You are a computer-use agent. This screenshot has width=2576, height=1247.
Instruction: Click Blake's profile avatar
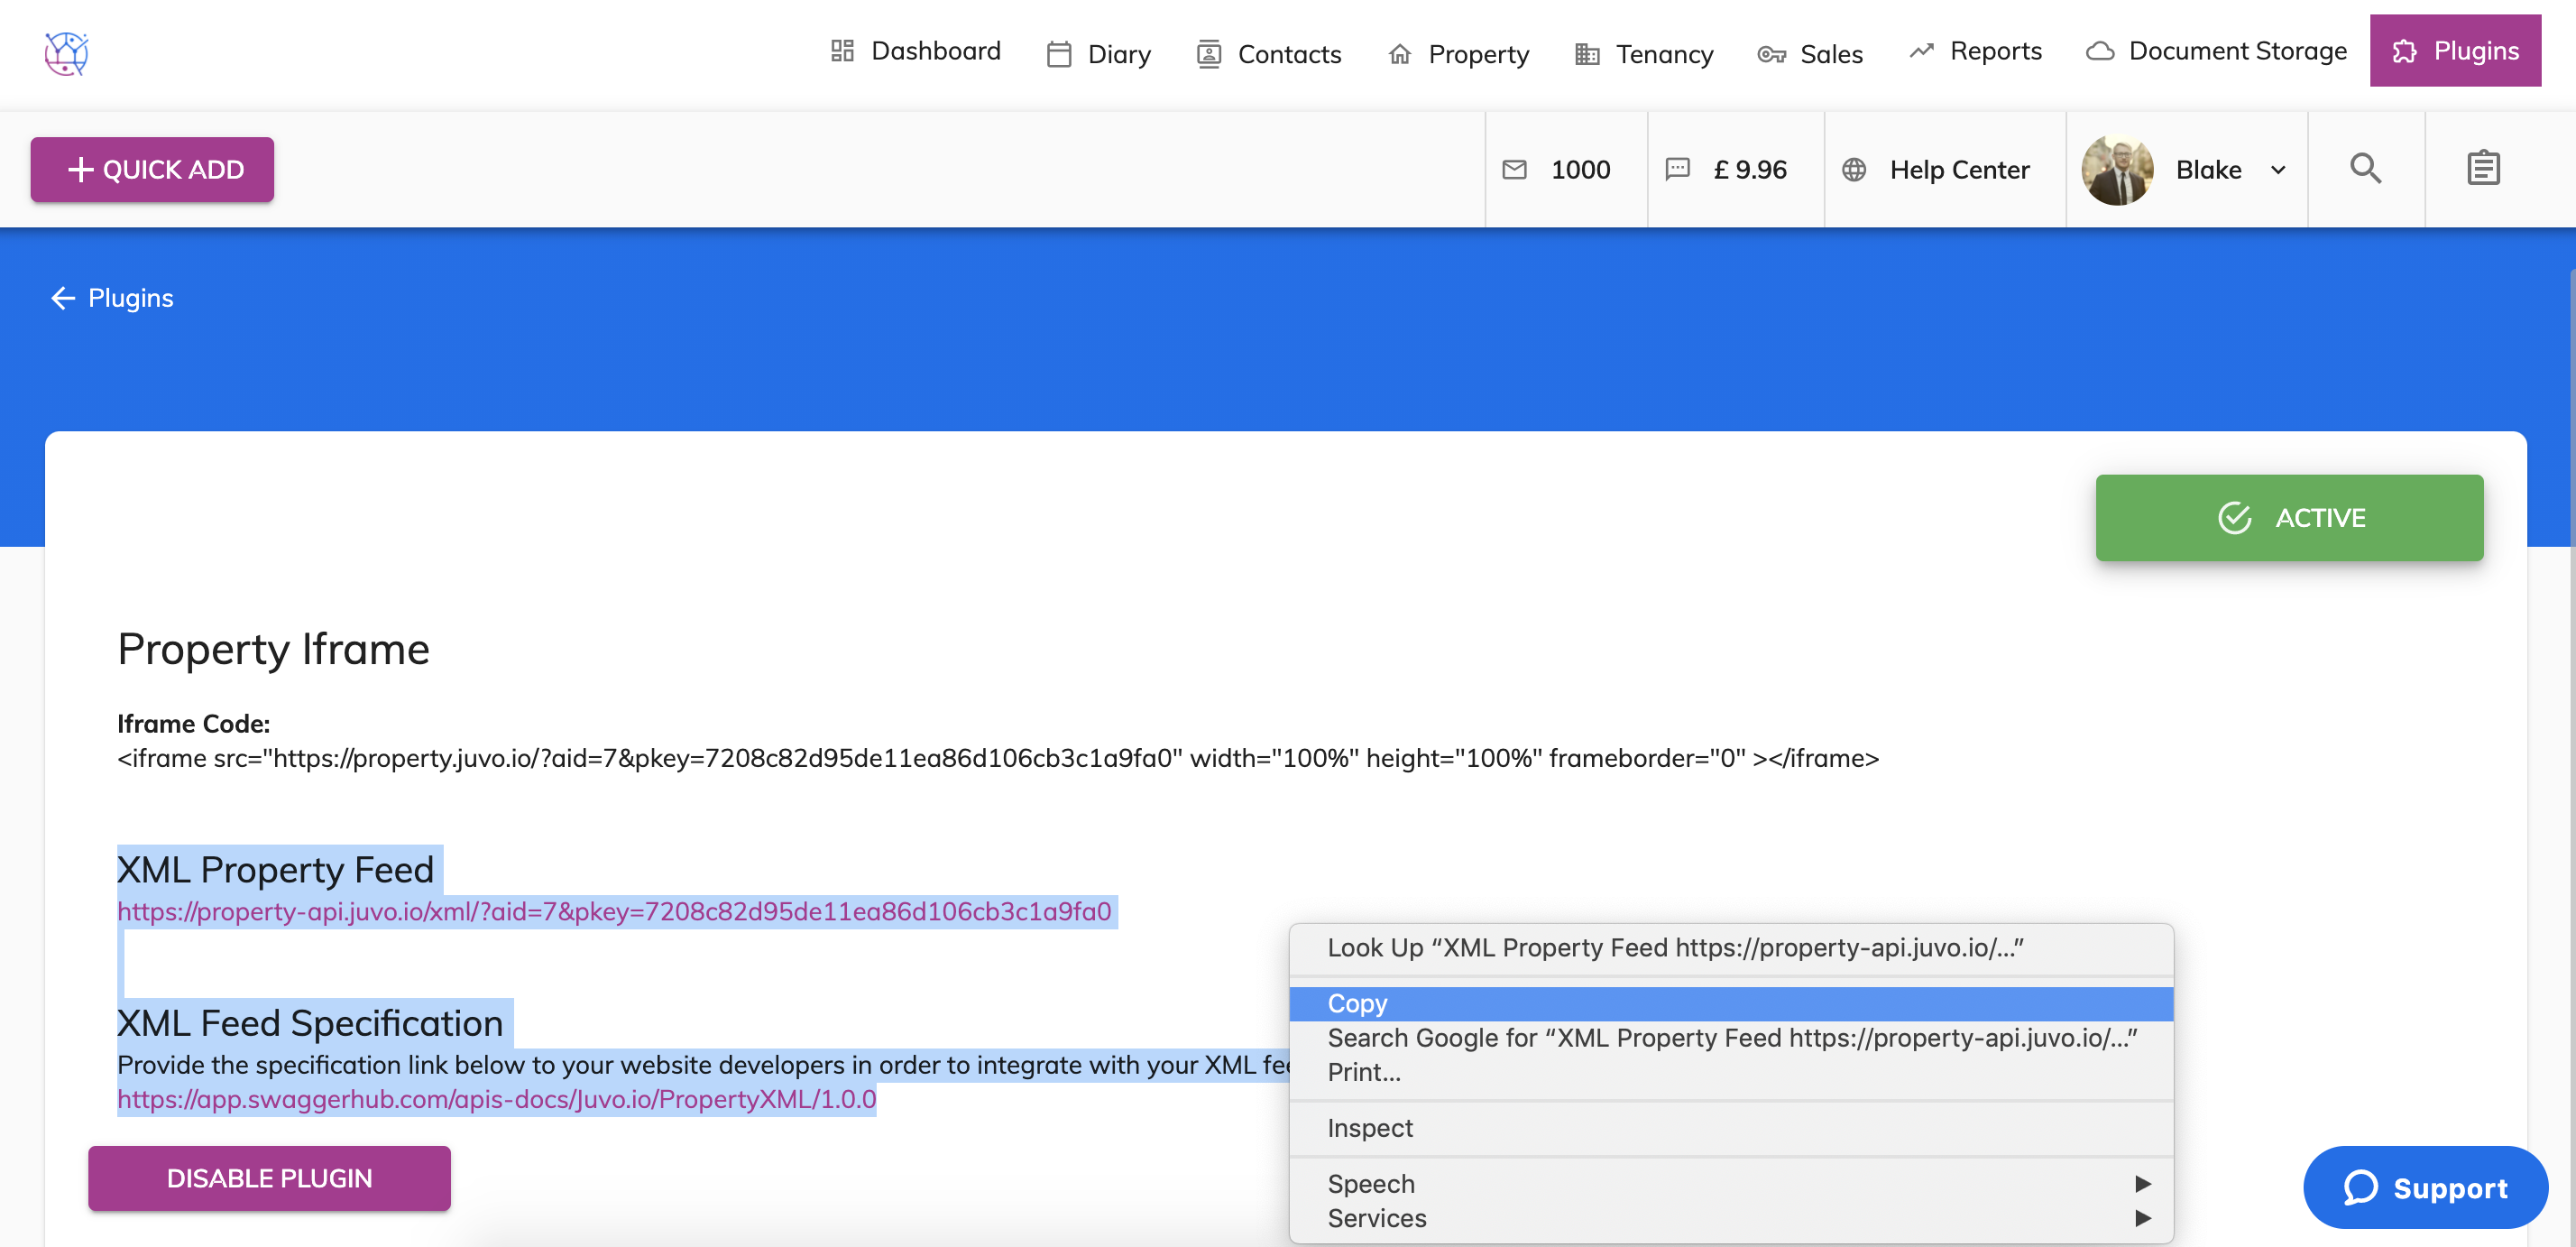tap(2117, 169)
